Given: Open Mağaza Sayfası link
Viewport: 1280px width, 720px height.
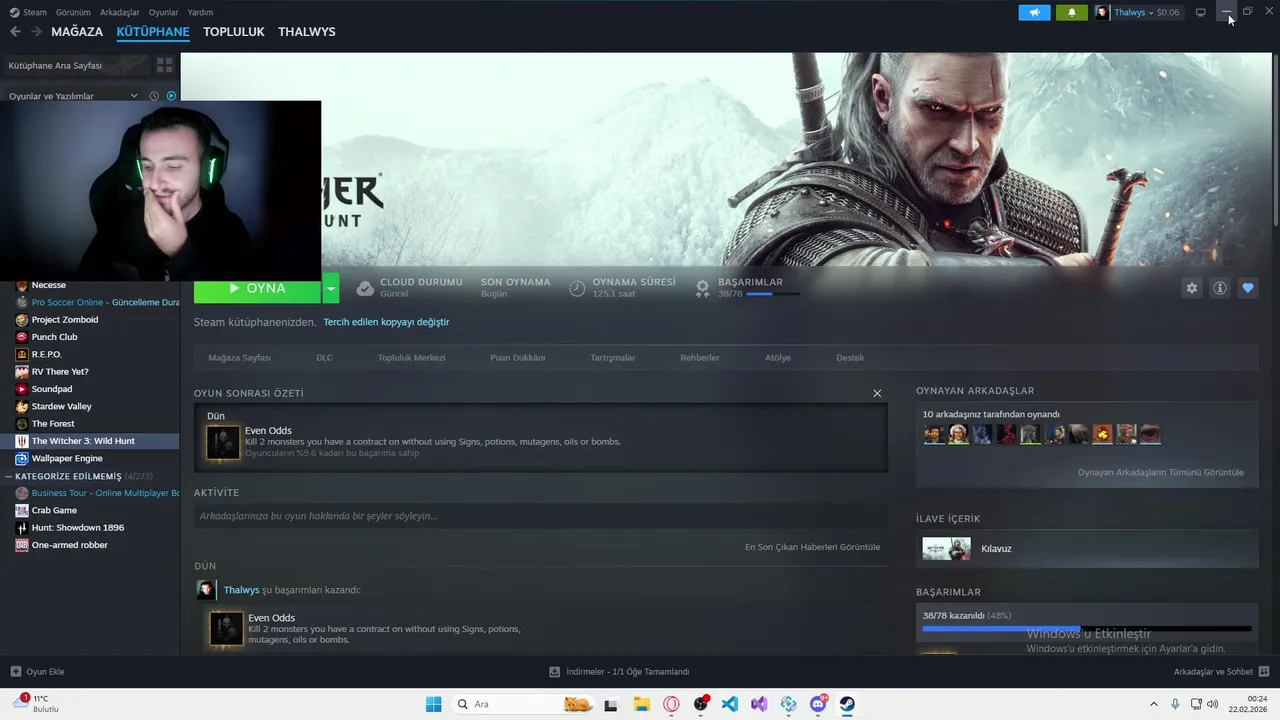Looking at the screenshot, I should pos(239,357).
